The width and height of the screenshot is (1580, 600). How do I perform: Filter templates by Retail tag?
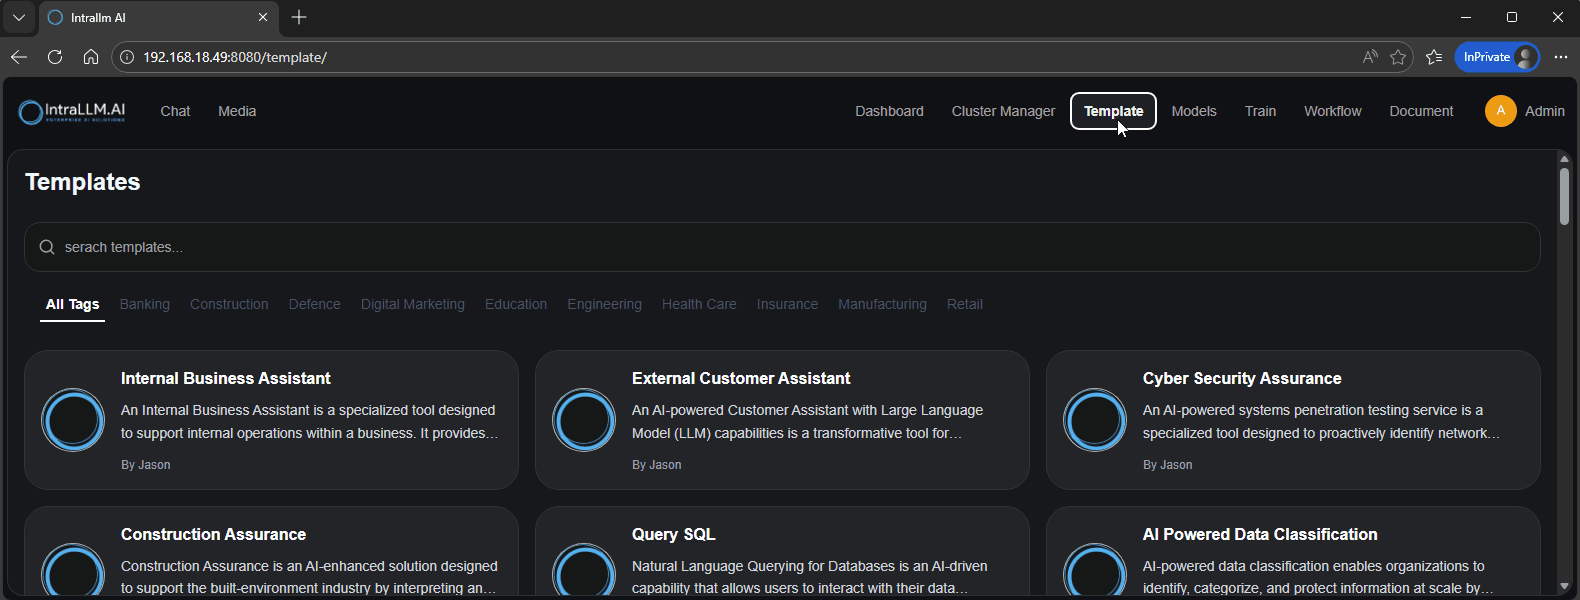(965, 304)
